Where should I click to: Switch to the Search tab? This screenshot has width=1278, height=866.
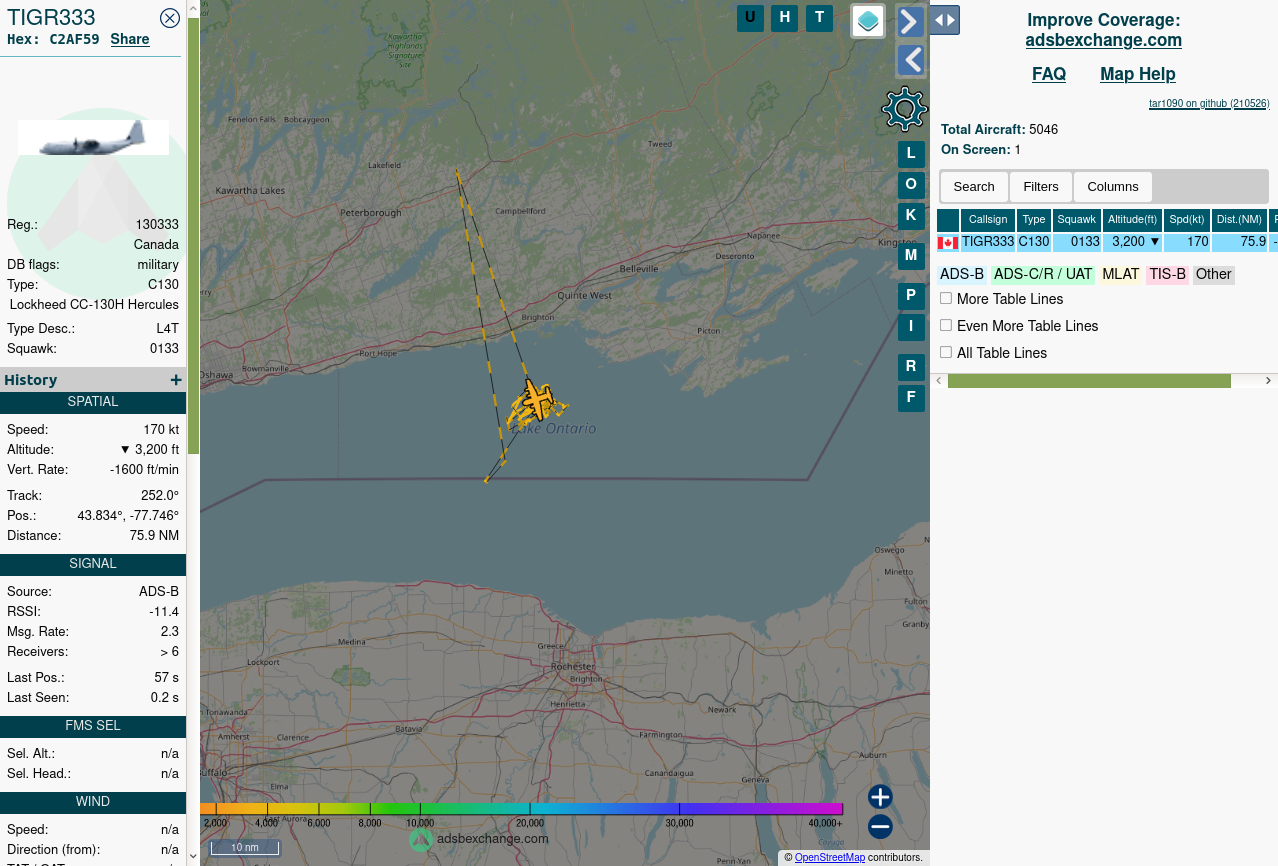click(x=974, y=187)
